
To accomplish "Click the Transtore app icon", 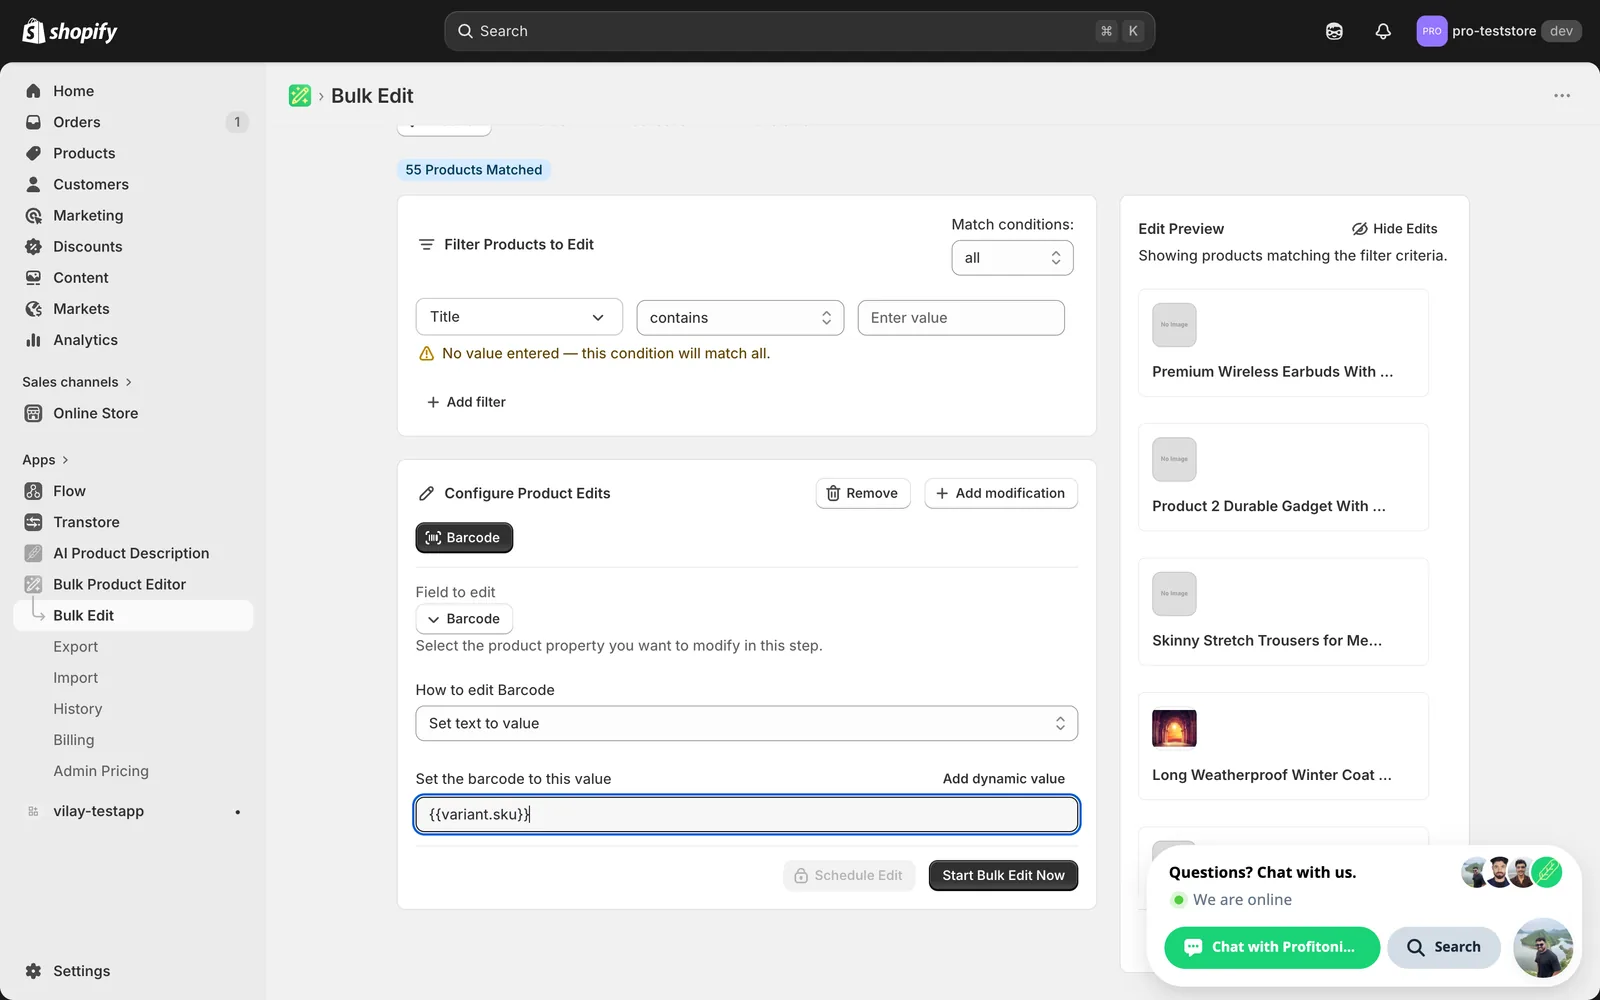I will pyautogui.click(x=34, y=522).
